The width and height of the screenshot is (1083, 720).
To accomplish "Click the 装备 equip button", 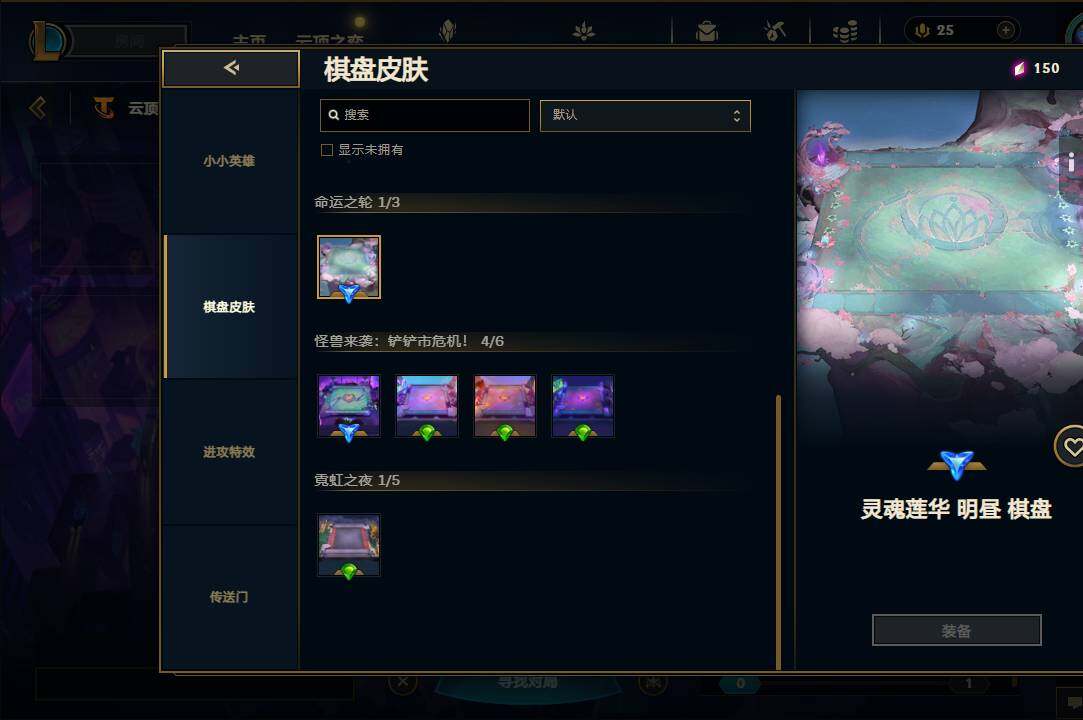I will 957,630.
